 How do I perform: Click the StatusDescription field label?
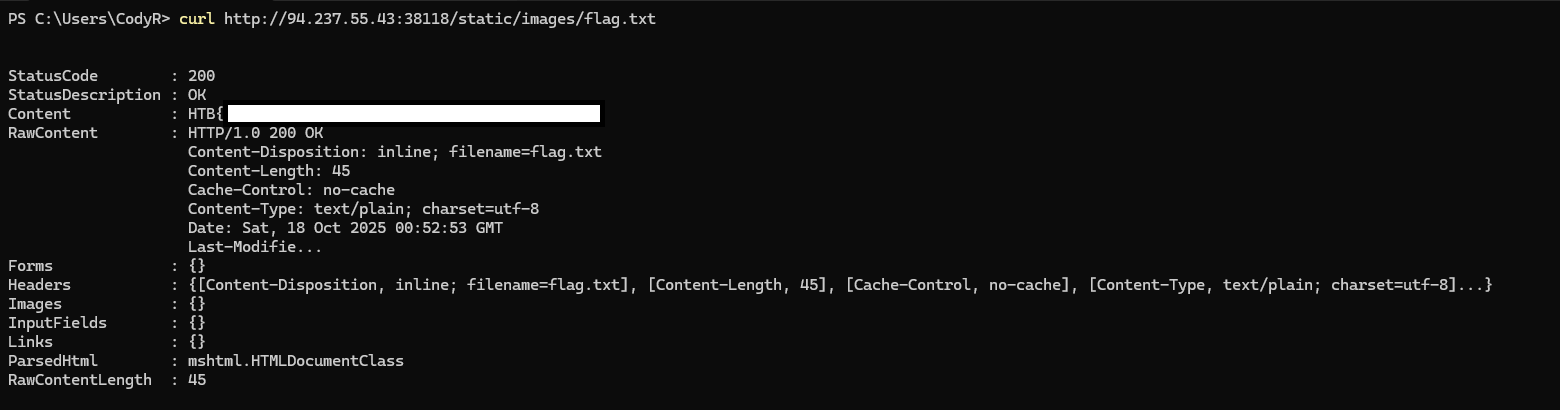point(84,95)
